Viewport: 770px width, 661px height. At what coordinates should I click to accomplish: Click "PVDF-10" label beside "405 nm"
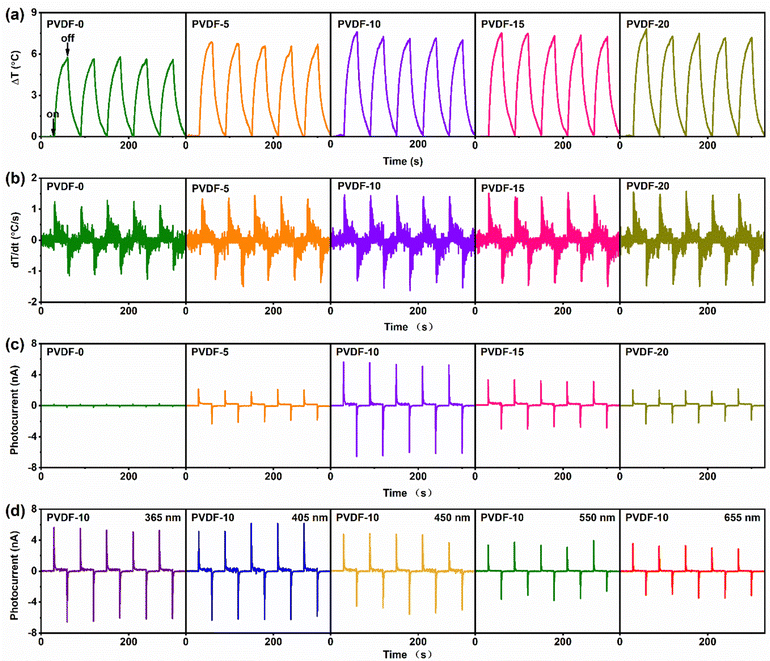213,518
